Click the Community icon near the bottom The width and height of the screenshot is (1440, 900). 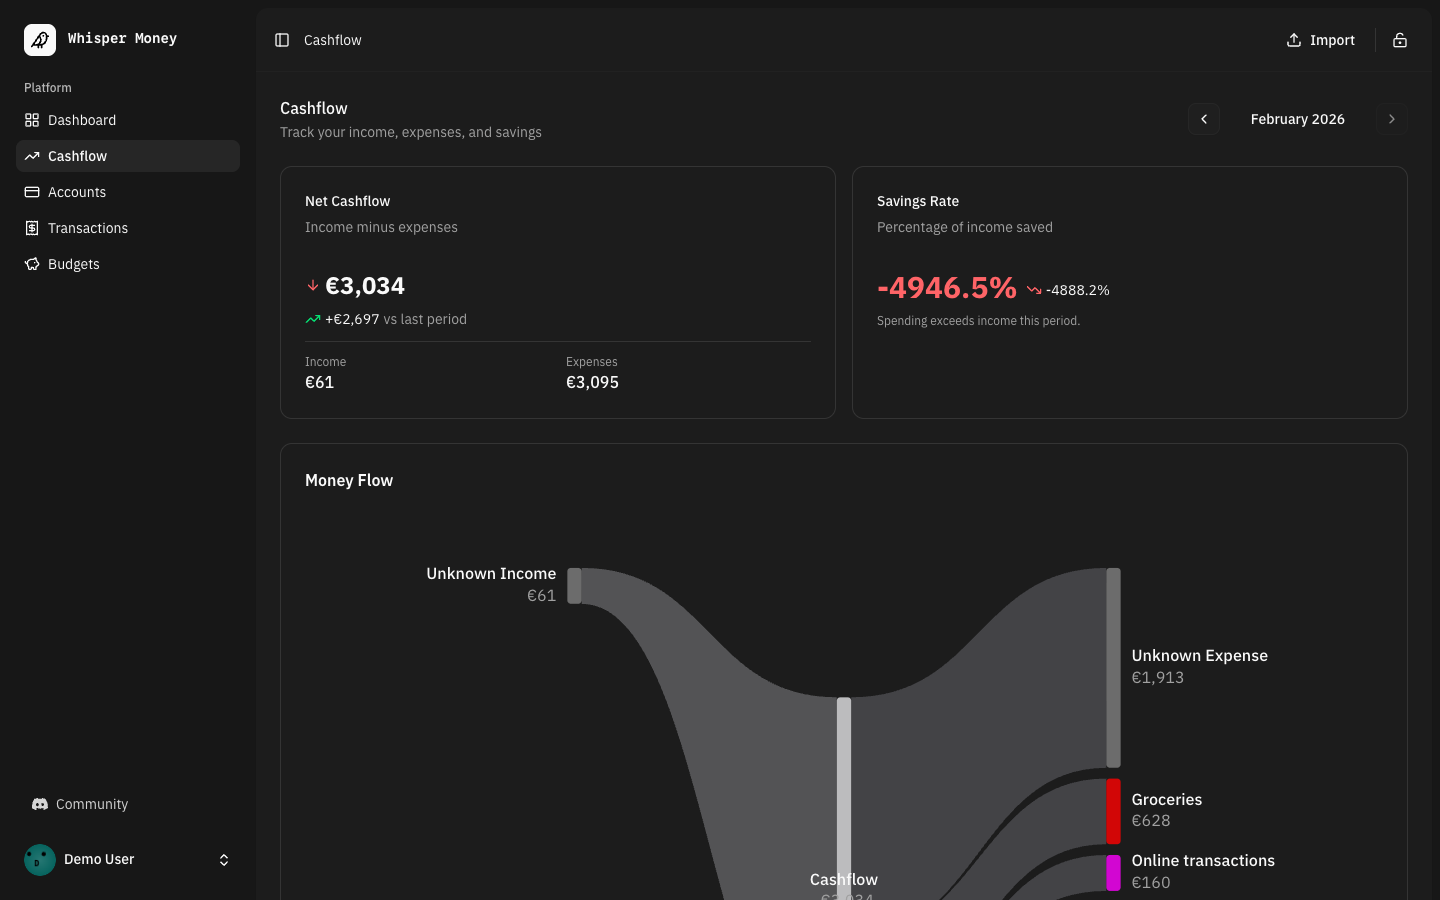click(40, 804)
